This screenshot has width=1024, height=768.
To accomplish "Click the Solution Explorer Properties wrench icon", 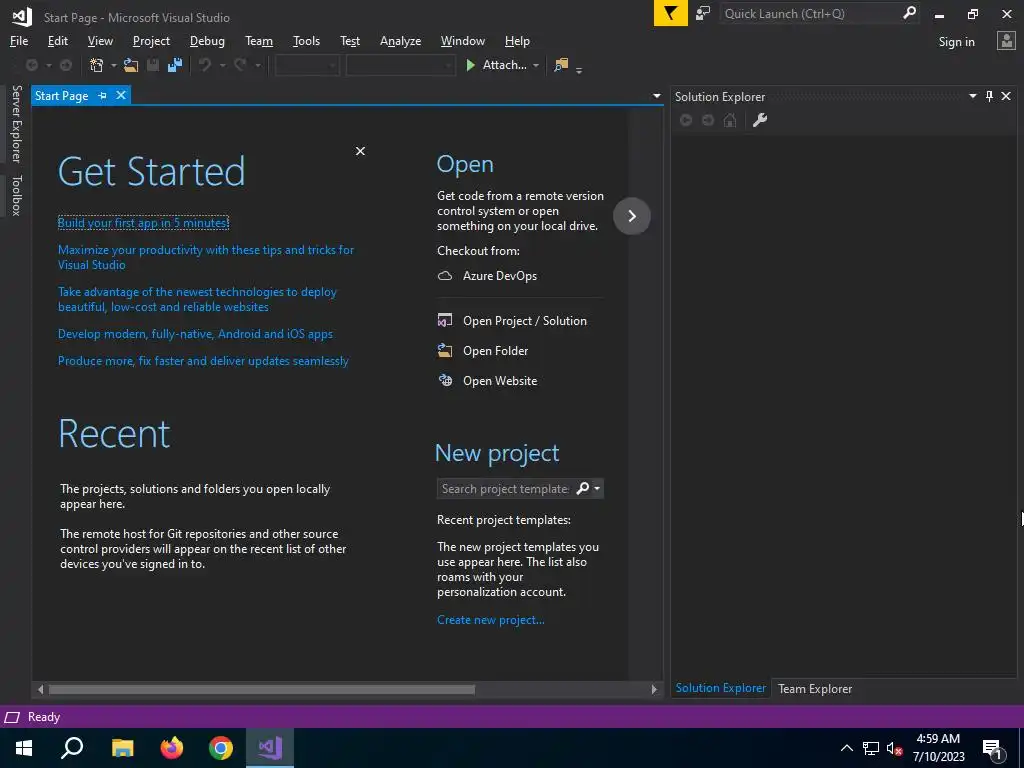I will point(760,120).
